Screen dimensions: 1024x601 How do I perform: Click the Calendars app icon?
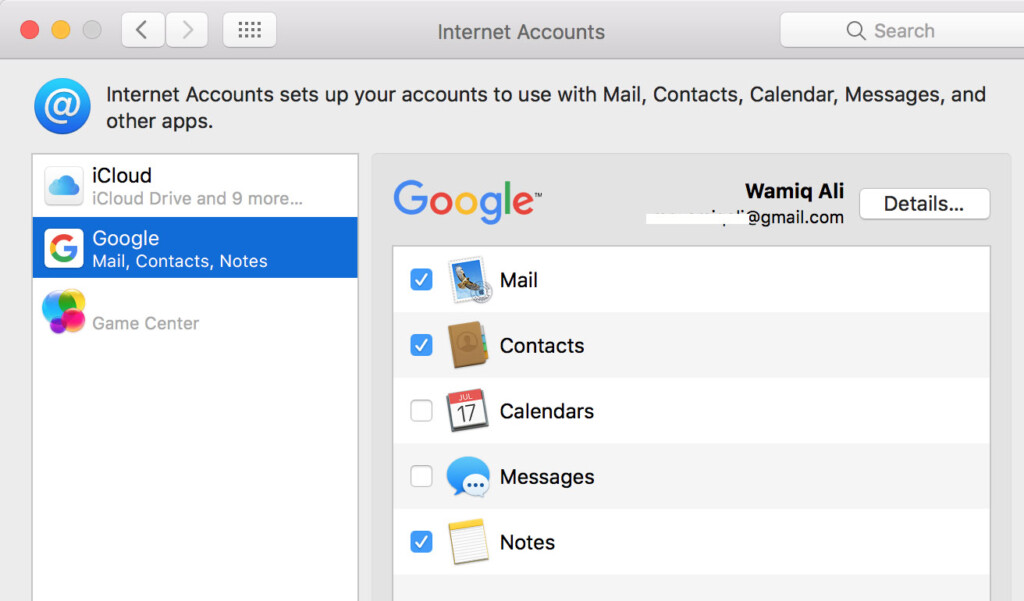[467, 411]
